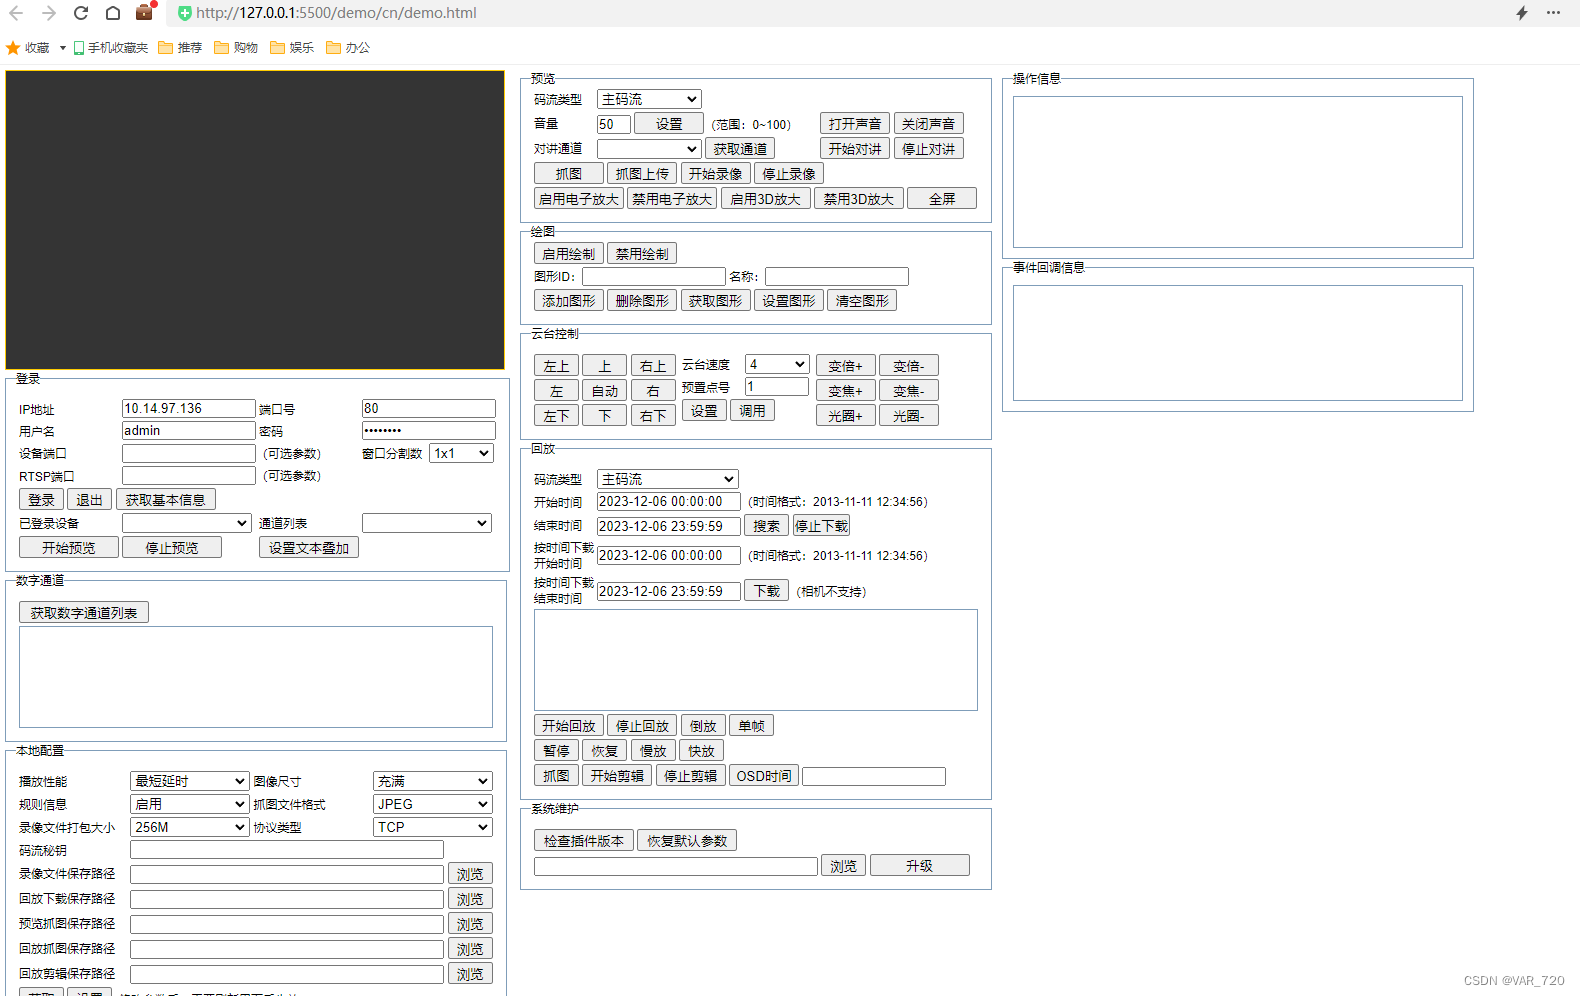This screenshot has height=996, width=1580.
Task: Click the 退出 logout button
Action: coord(89,500)
